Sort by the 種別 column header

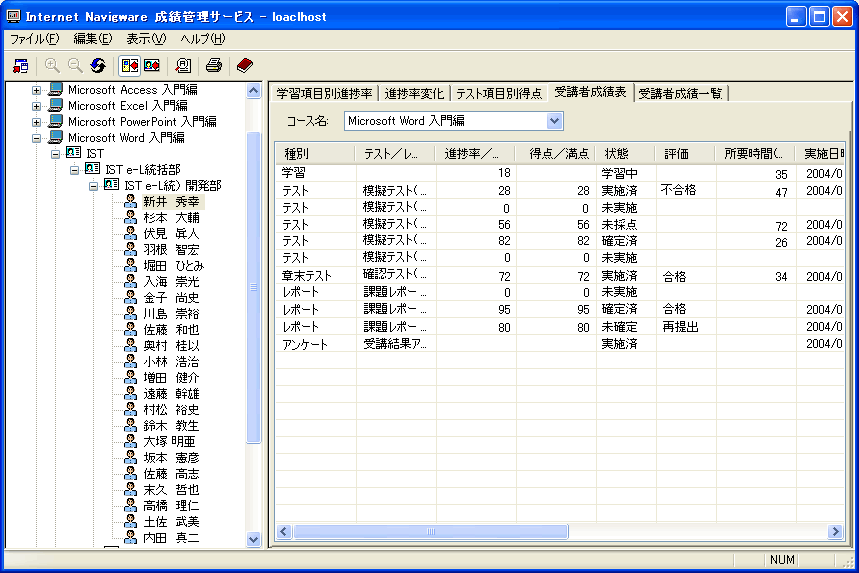tap(316, 154)
